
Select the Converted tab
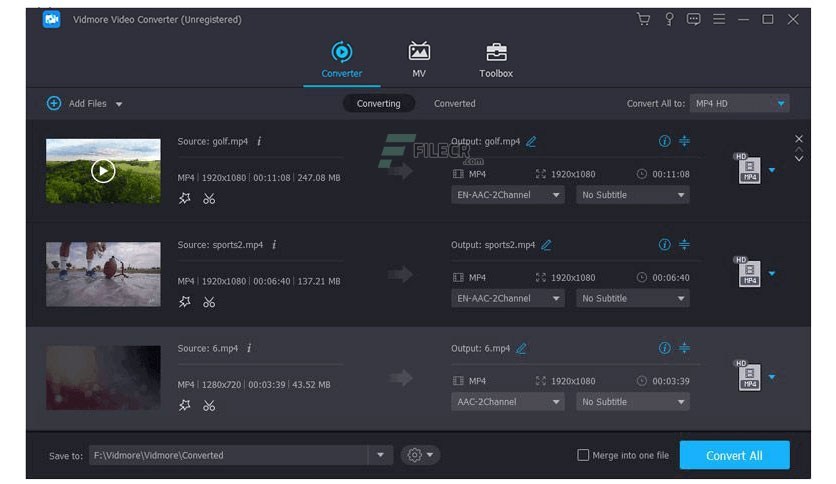pyautogui.click(x=455, y=103)
